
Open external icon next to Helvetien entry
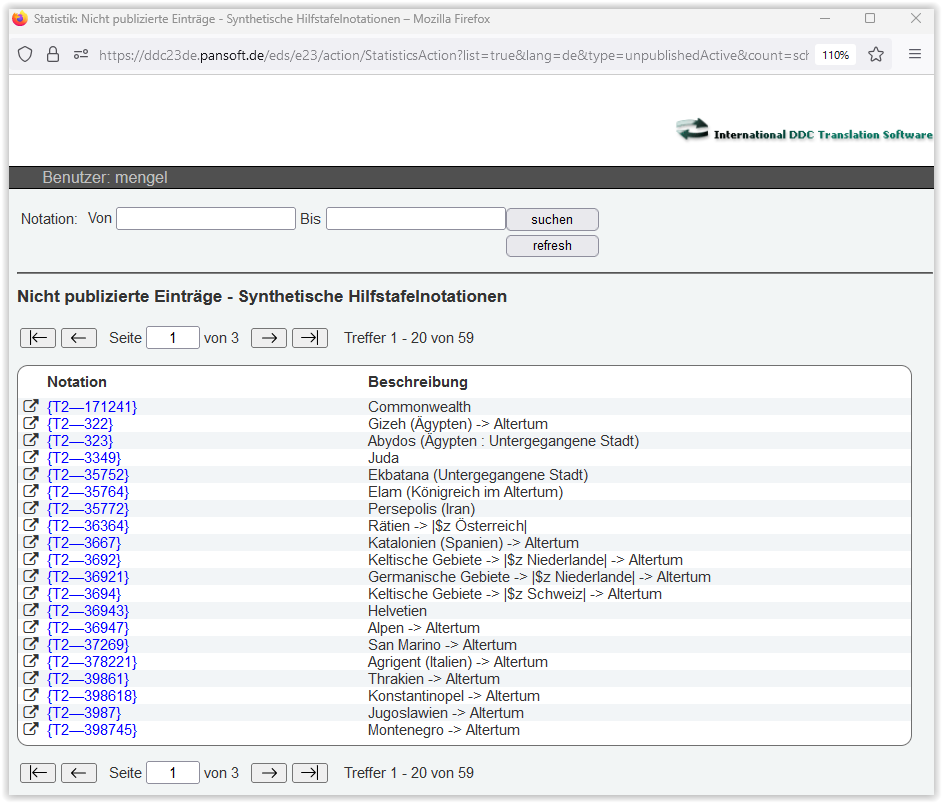(31, 611)
